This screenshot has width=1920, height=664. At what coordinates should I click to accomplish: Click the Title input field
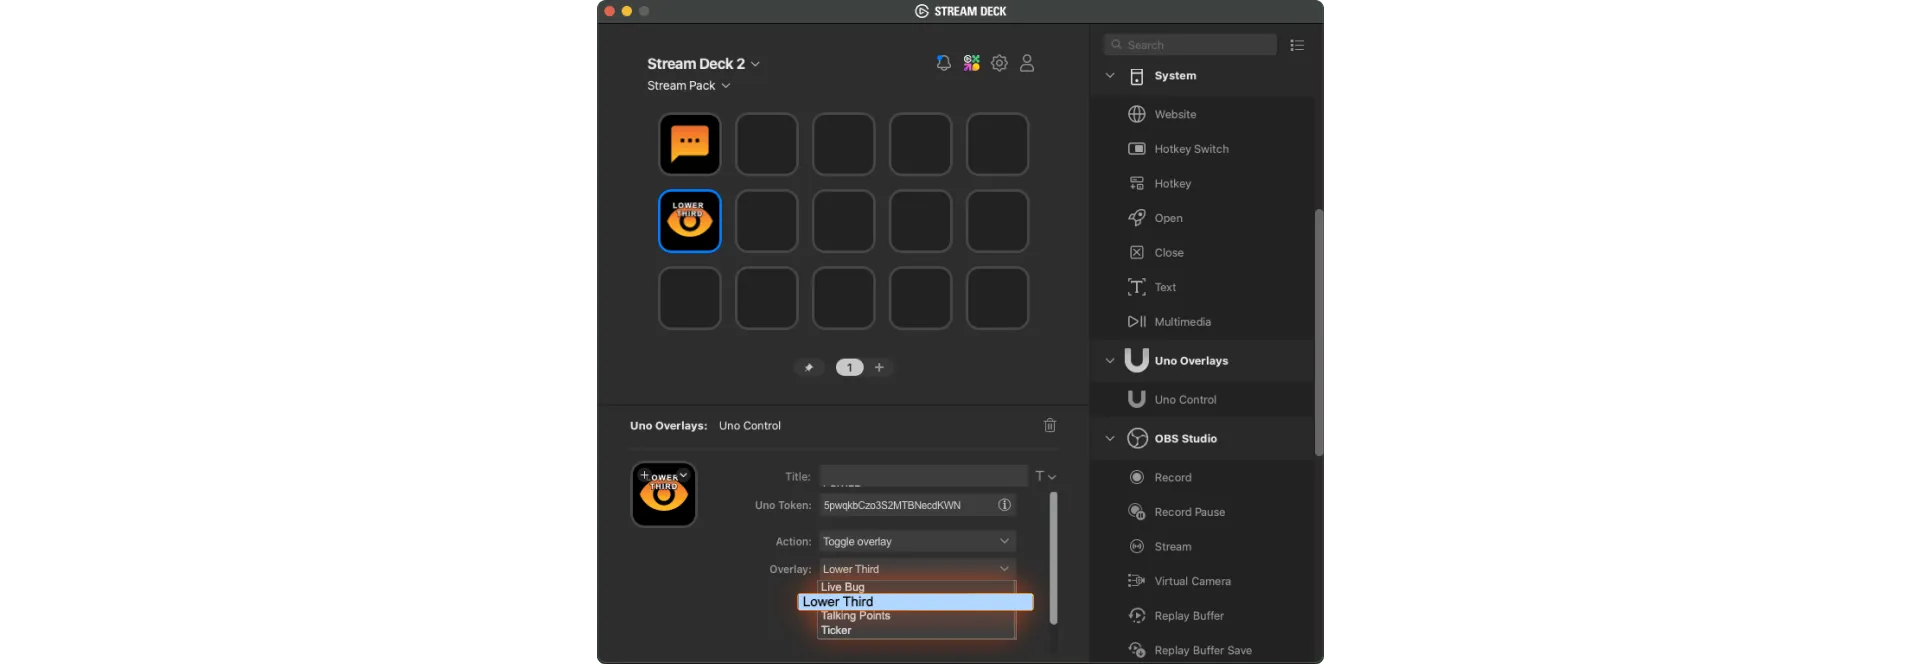pos(923,476)
